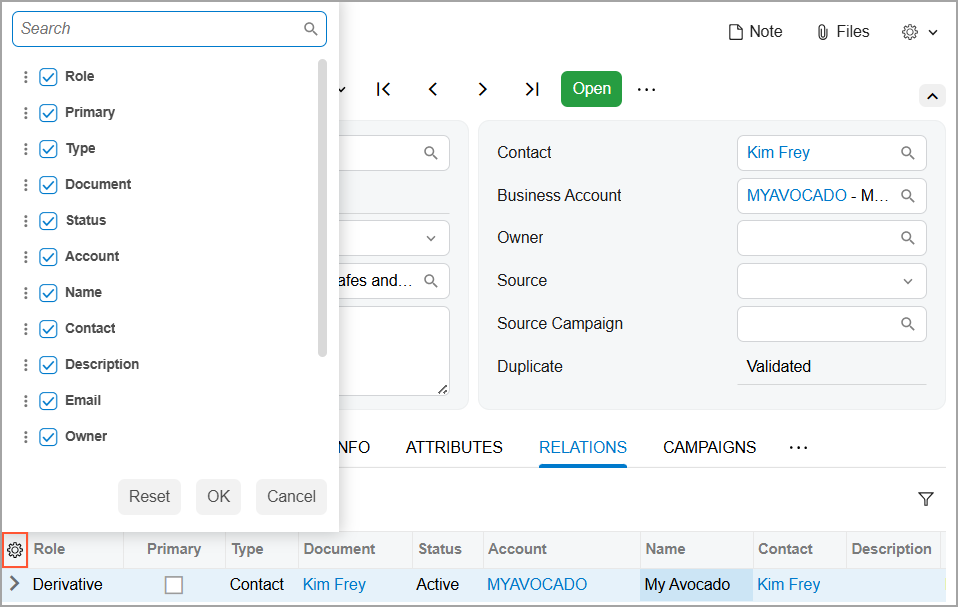
Task: Switch to the CAMPAIGNS tab
Action: 709,448
